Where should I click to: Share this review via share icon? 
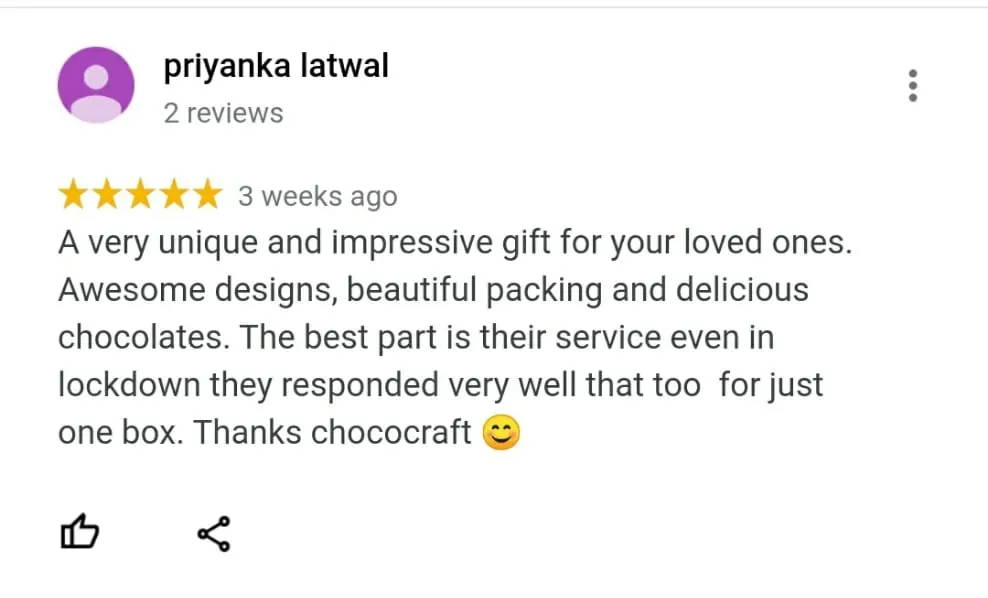coord(214,534)
